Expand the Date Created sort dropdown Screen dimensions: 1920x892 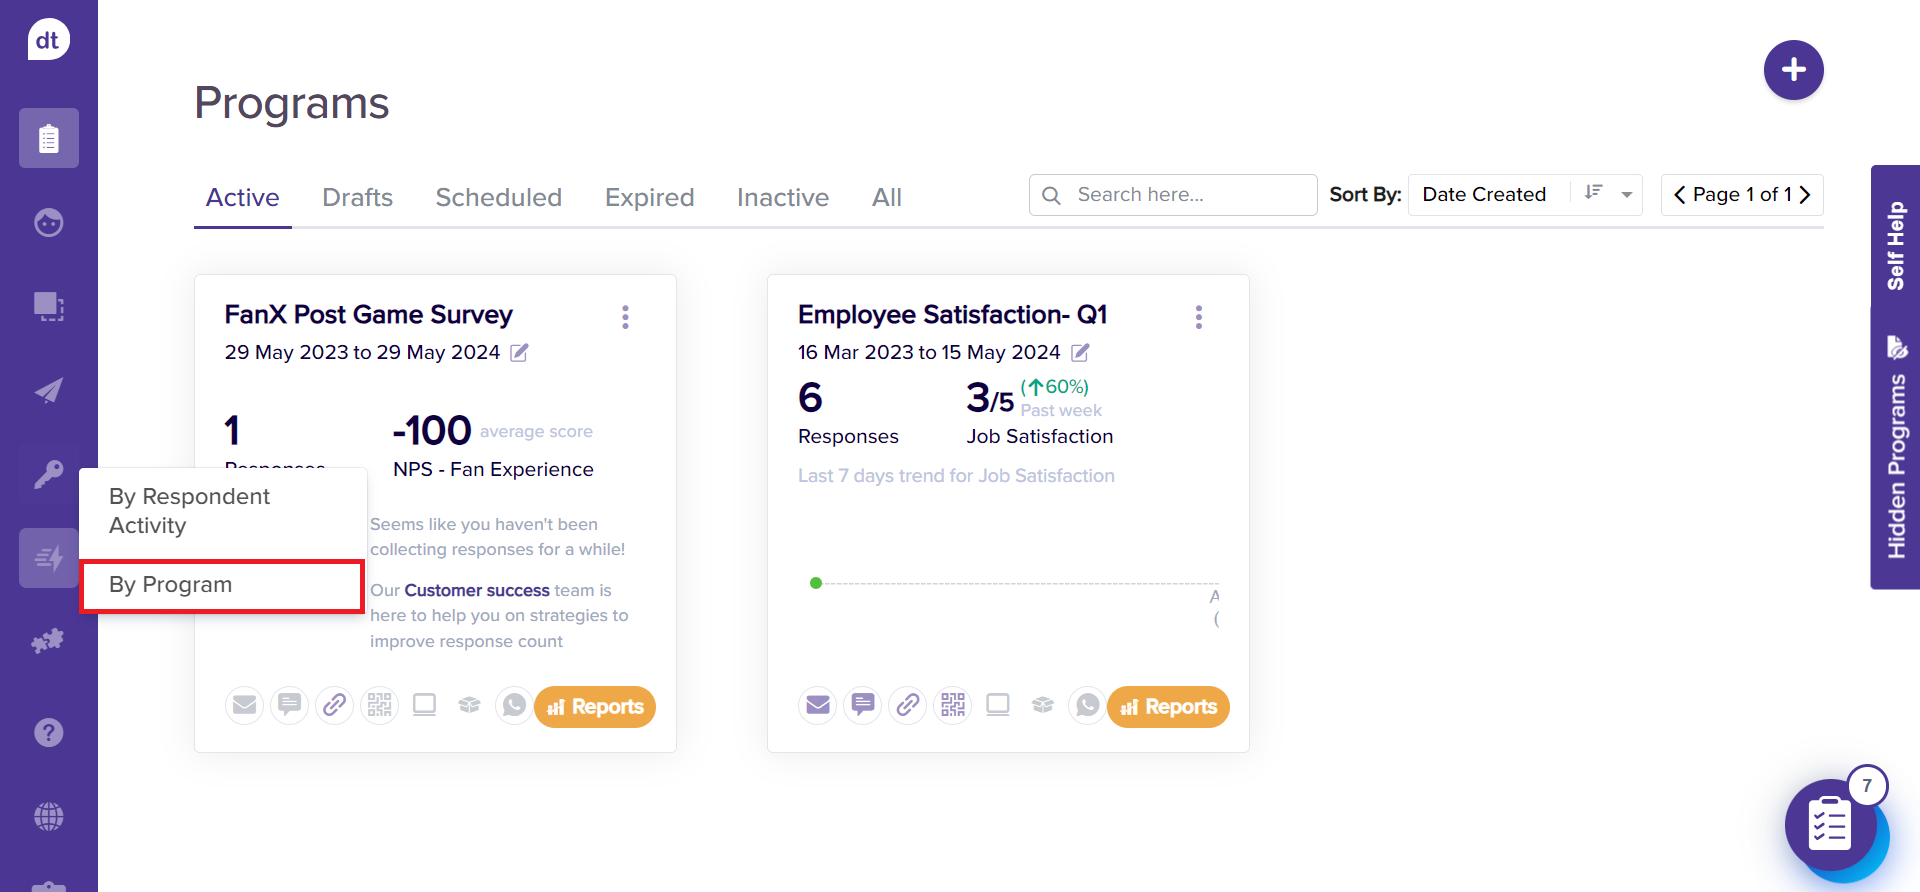tap(1627, 195)
